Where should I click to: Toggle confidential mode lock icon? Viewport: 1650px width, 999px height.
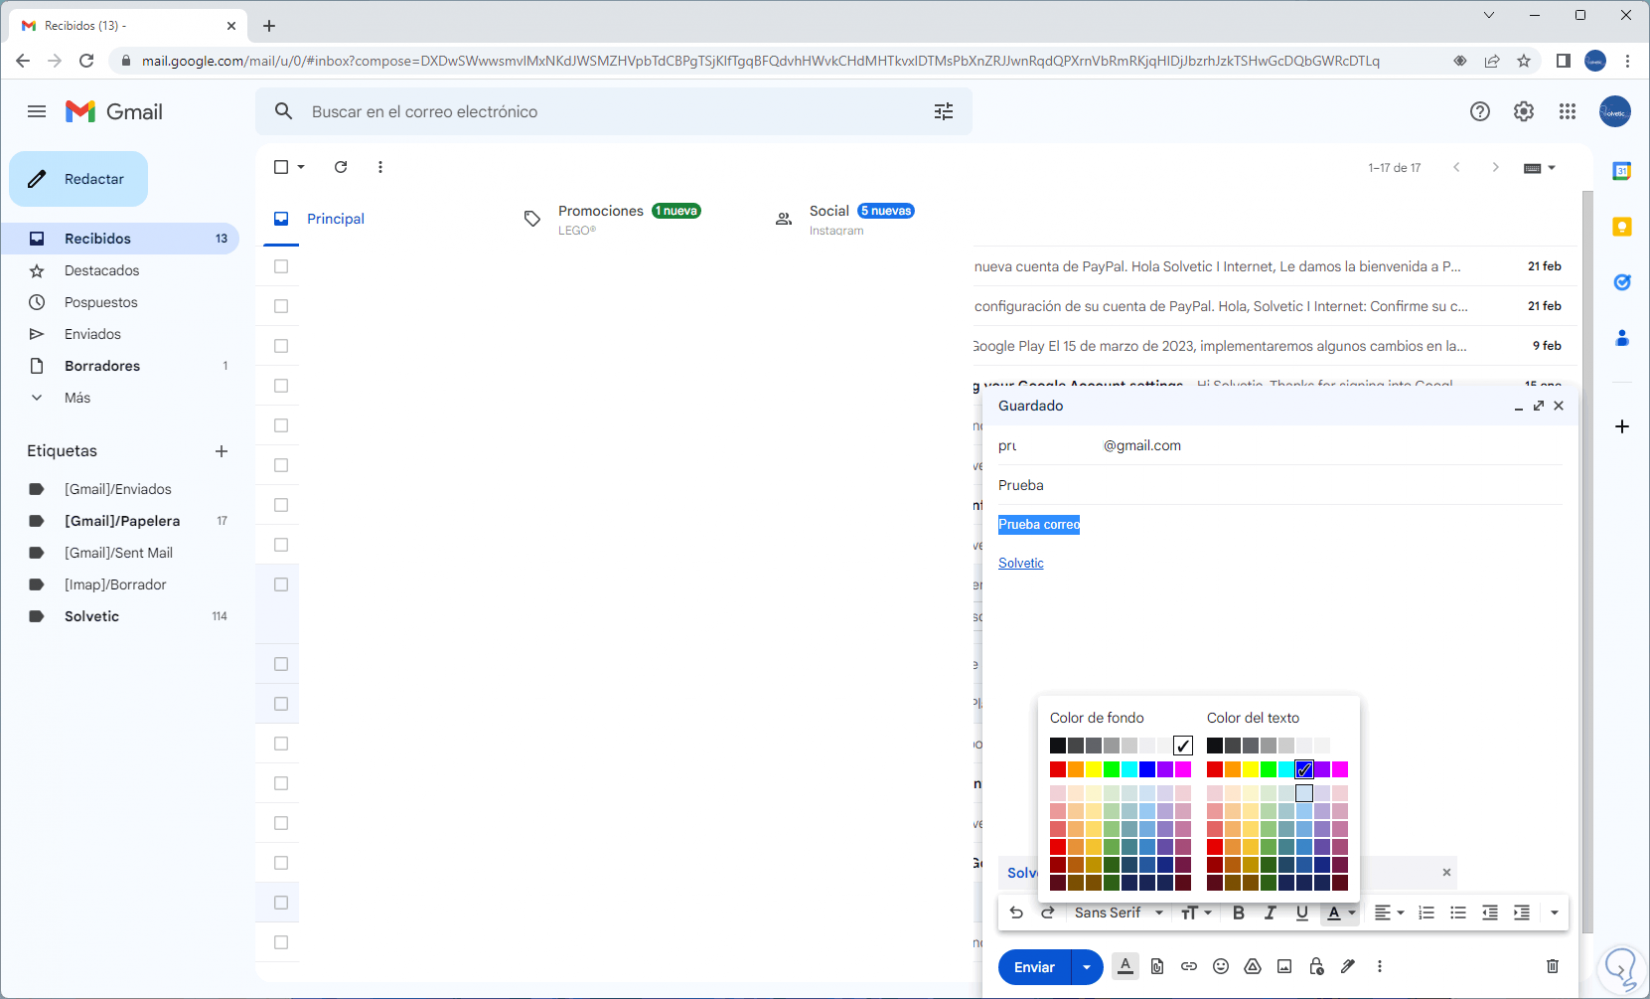click(1316, 966)
